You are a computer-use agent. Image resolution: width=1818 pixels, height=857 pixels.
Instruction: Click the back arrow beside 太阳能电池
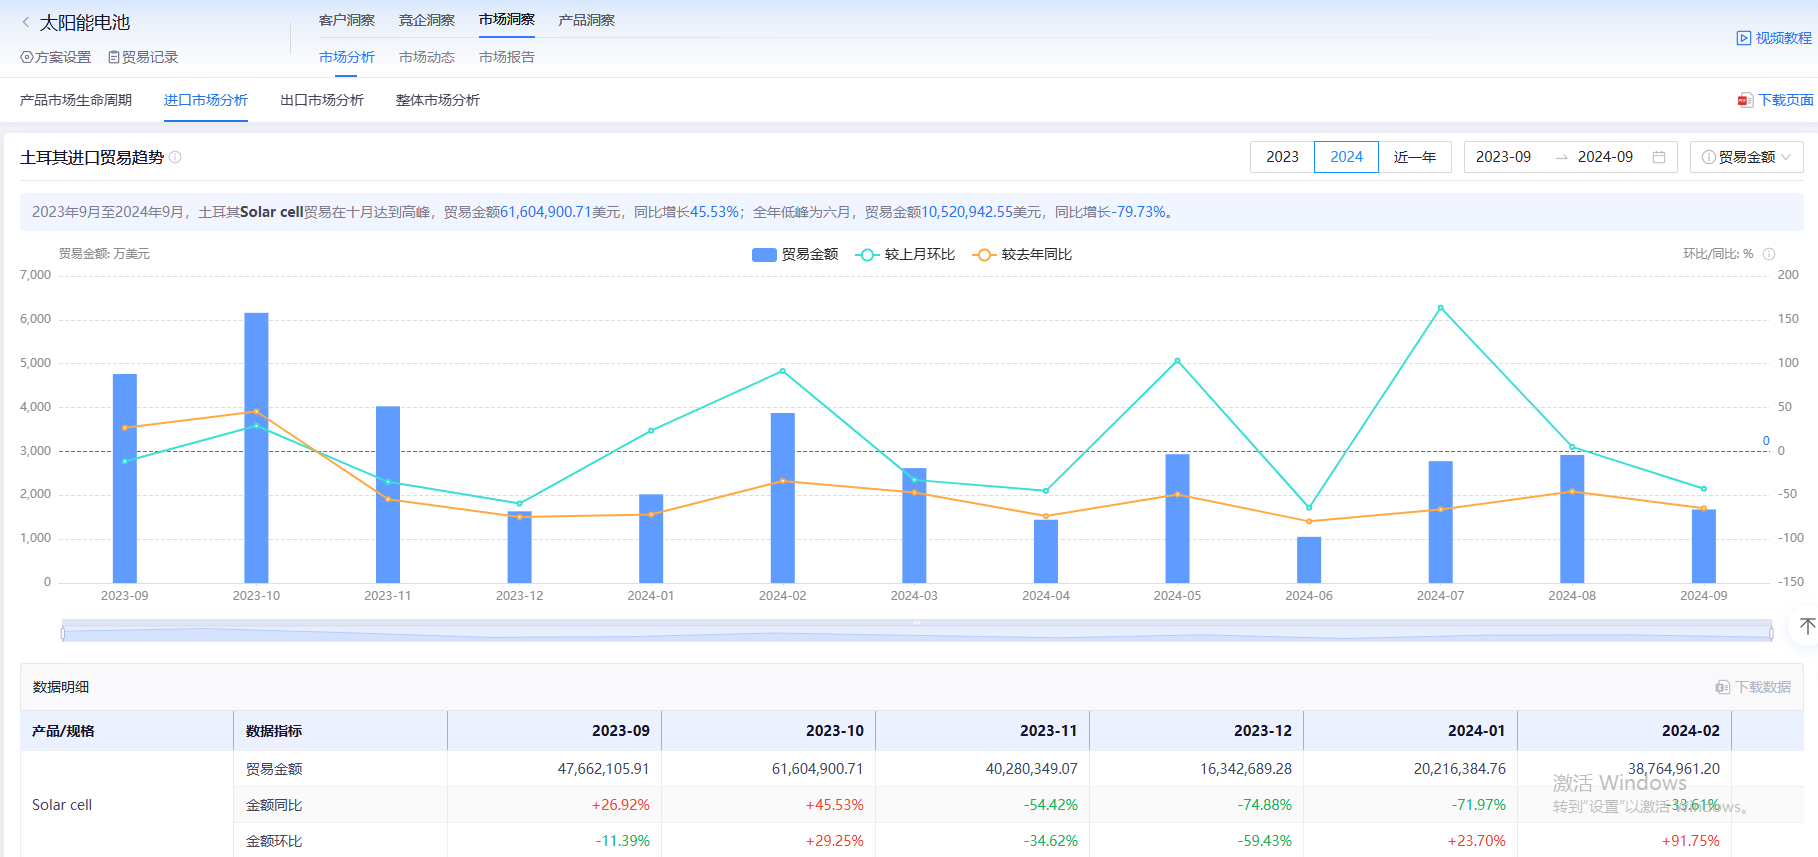[26, 22]
